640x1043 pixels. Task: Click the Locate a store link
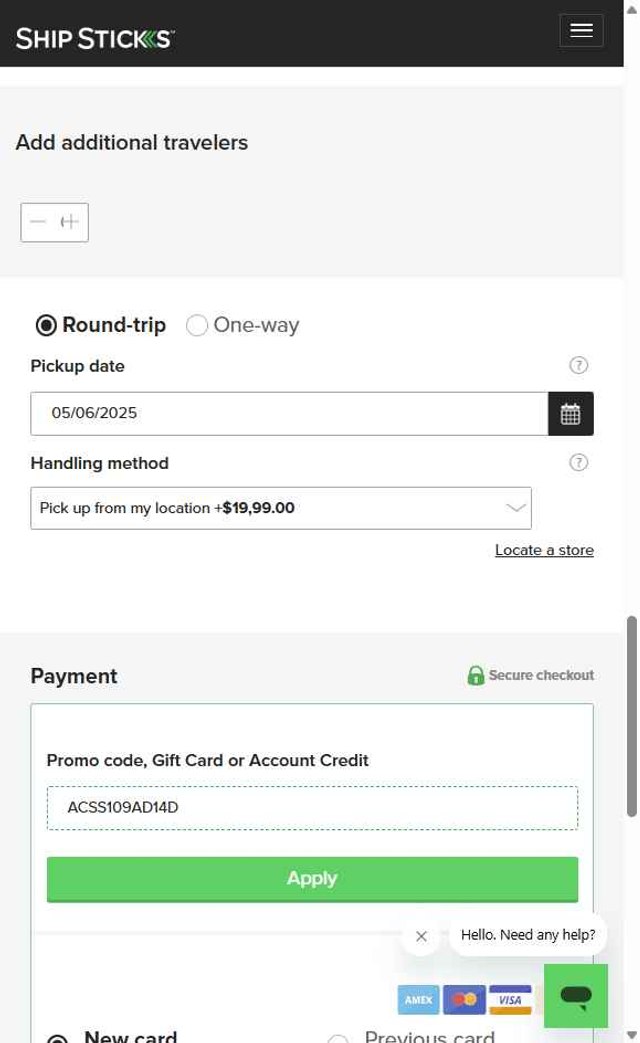544,550
